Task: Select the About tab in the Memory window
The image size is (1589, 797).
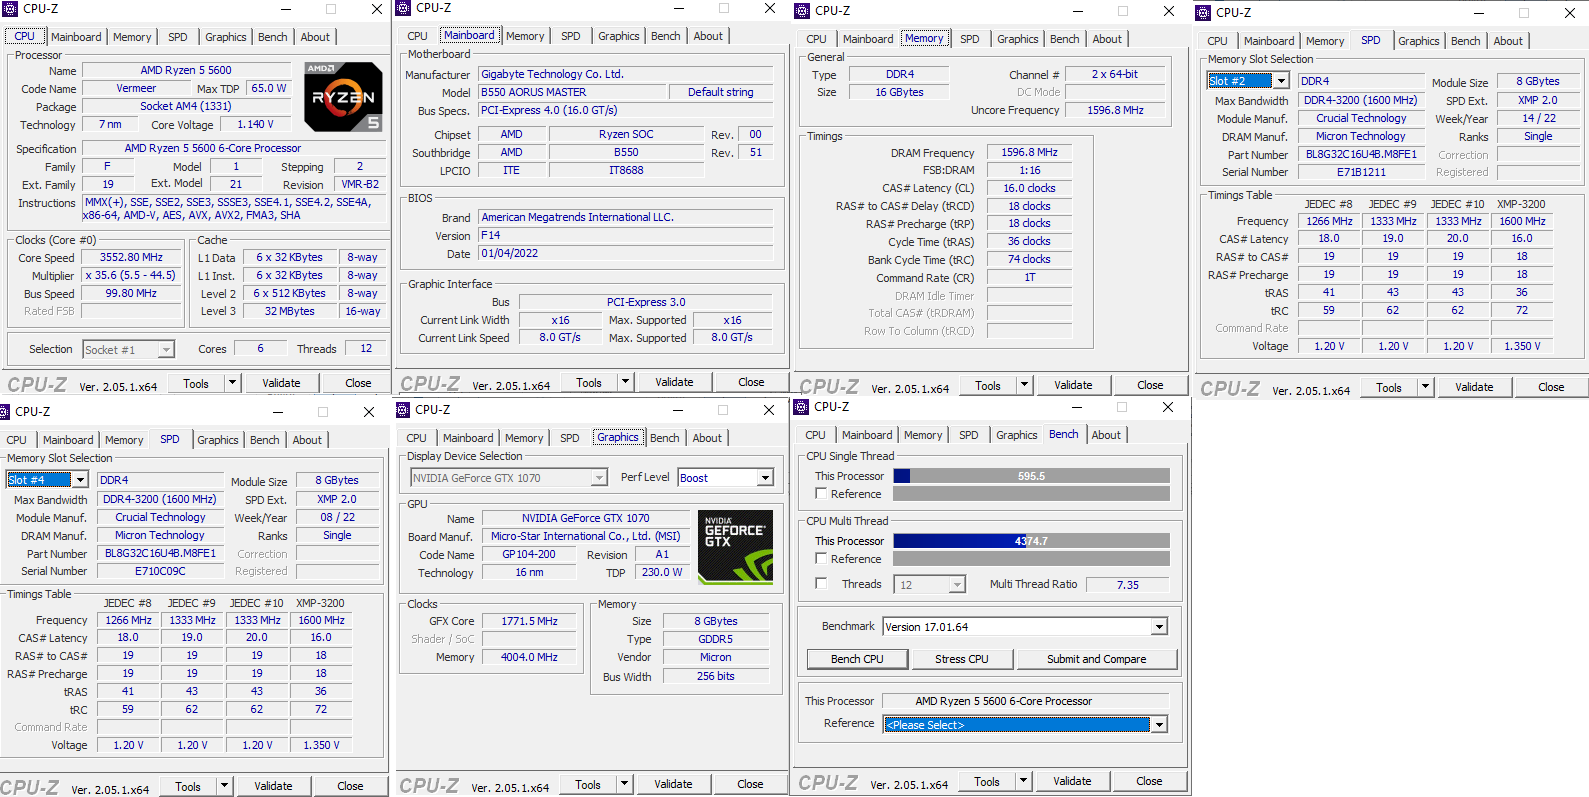Action: [x=1107, y=39]
